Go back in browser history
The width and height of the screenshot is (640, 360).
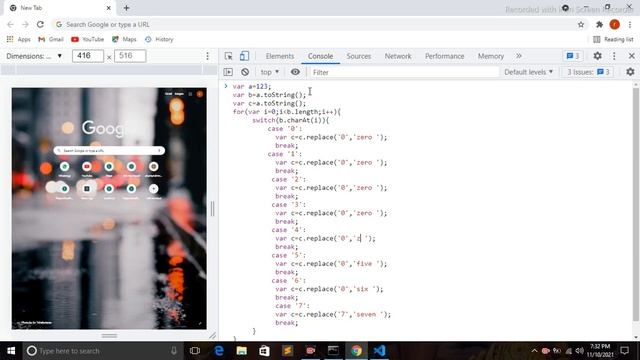(11, 24)
